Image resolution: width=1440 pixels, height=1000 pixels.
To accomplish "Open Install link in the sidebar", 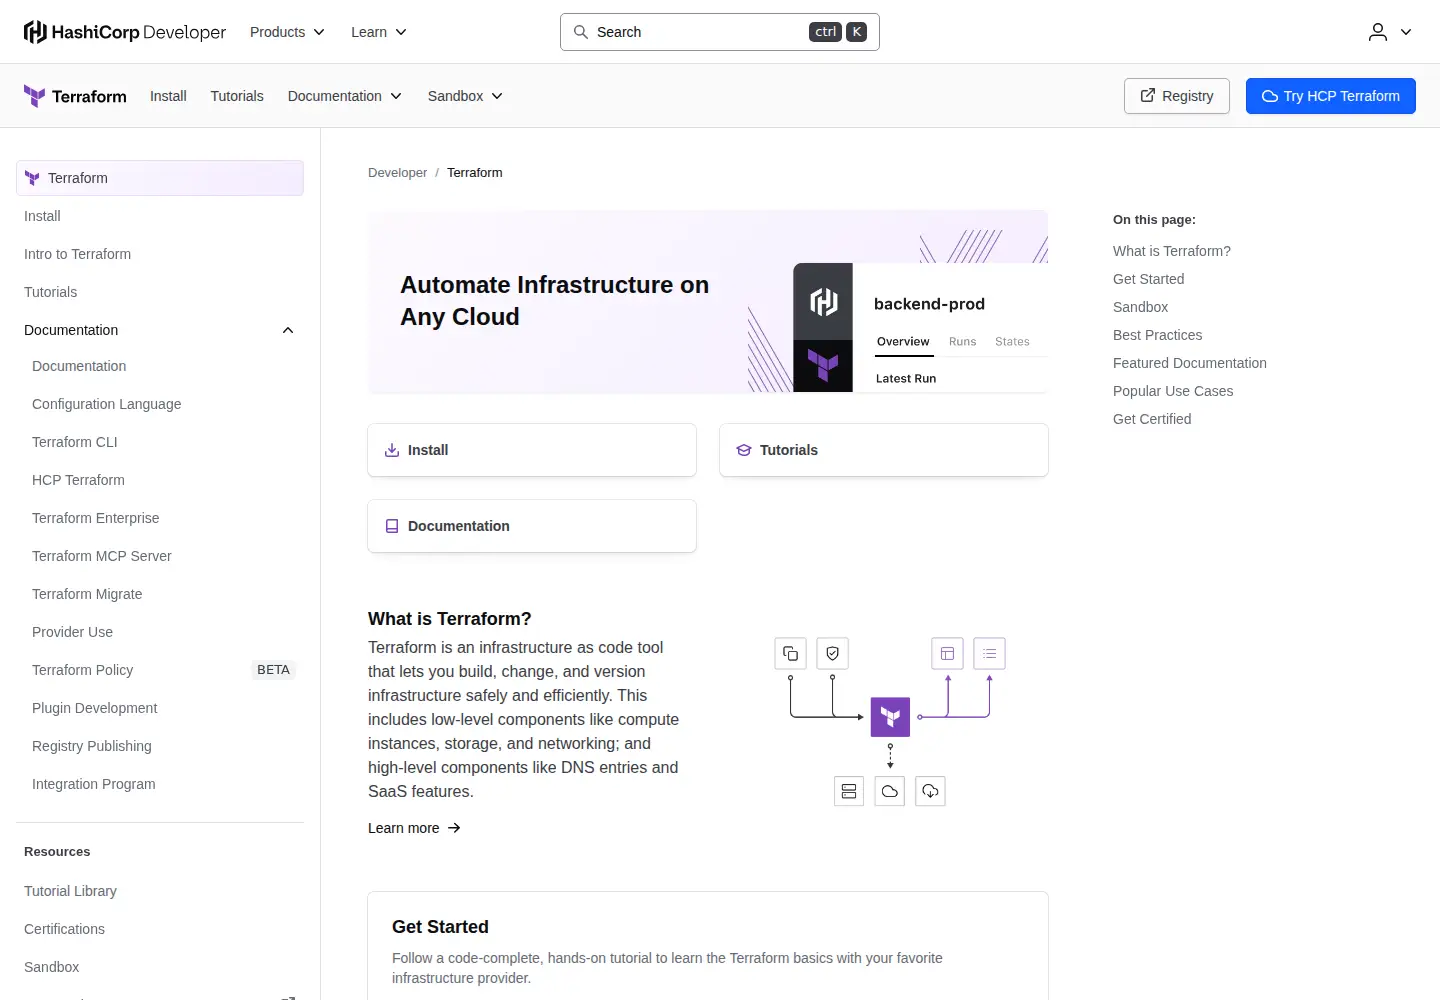I will click(x=42, y=216).
